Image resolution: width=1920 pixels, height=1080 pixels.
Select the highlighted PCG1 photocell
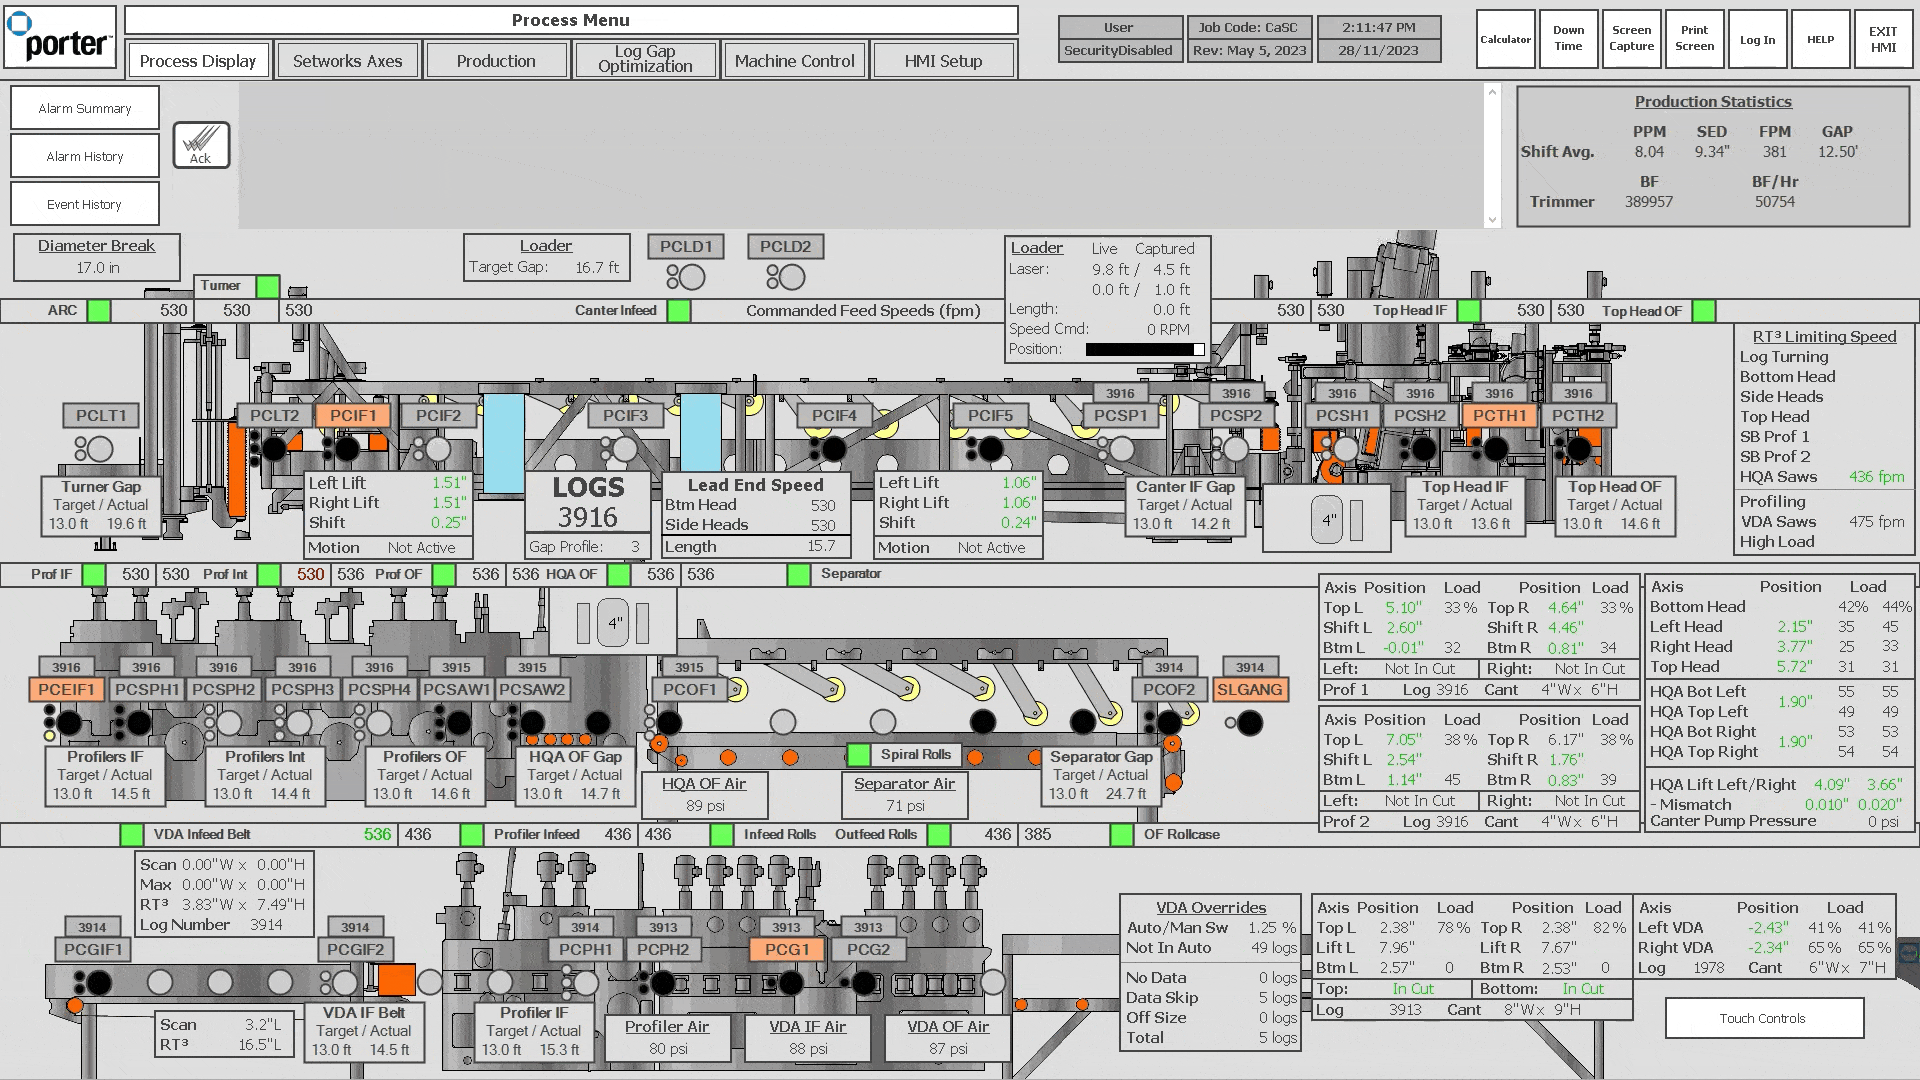tap(787, 949)
